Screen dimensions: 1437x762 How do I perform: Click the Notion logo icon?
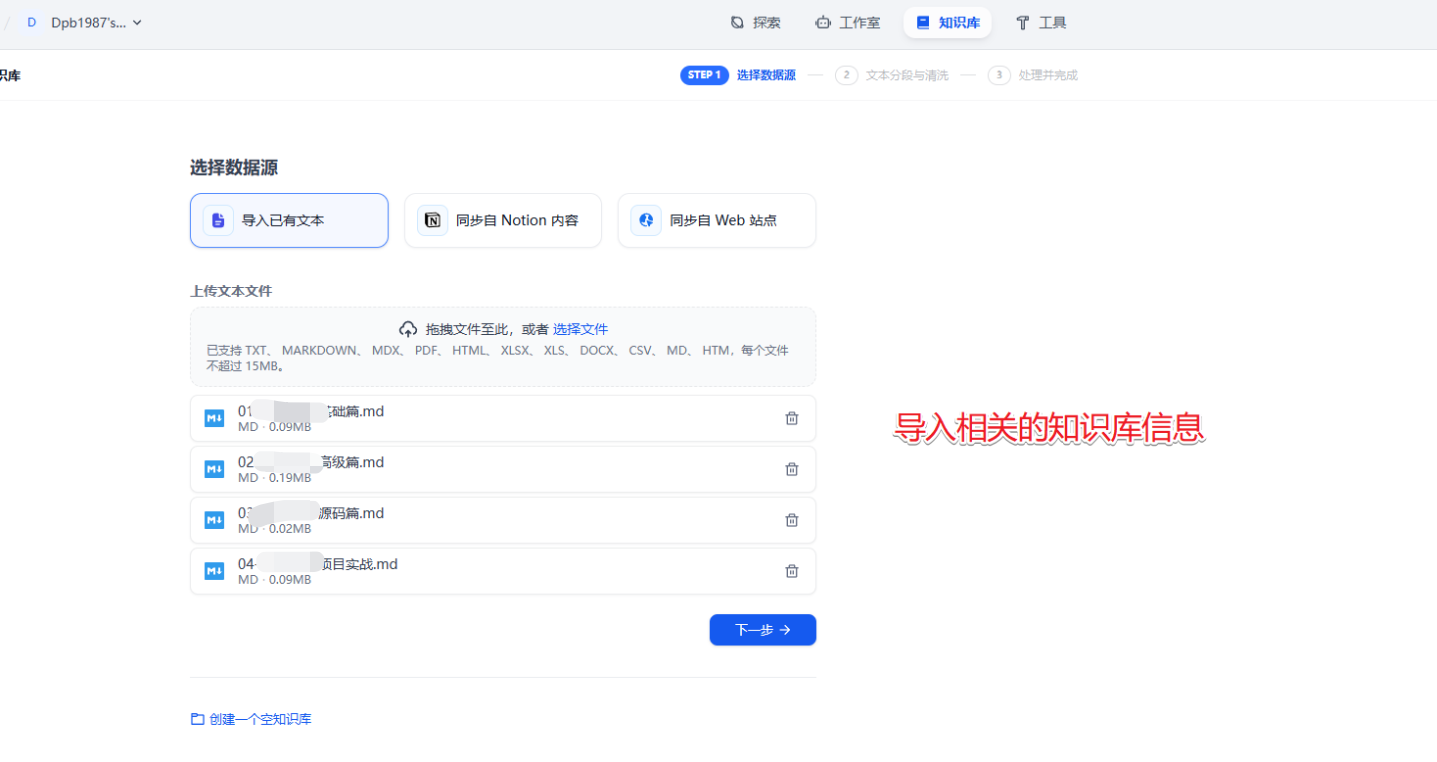(432, 220)
